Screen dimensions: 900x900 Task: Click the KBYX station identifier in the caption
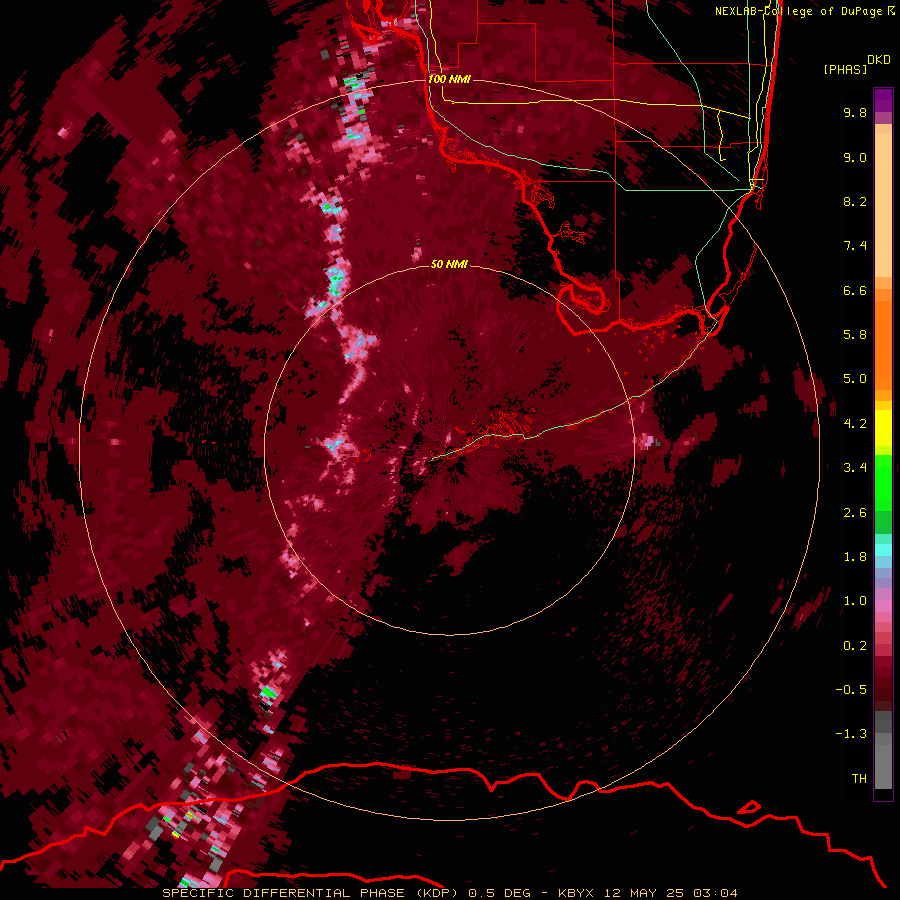coord(577,893)
